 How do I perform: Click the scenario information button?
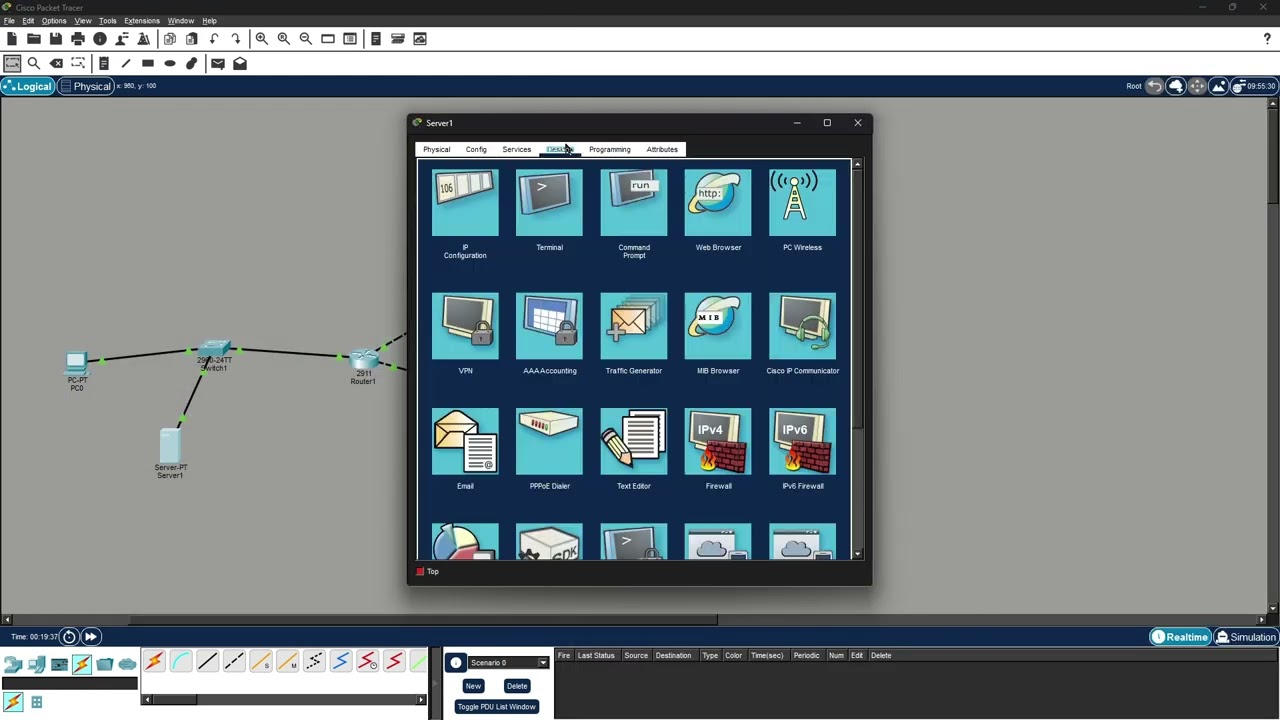[x=456, y=663]
